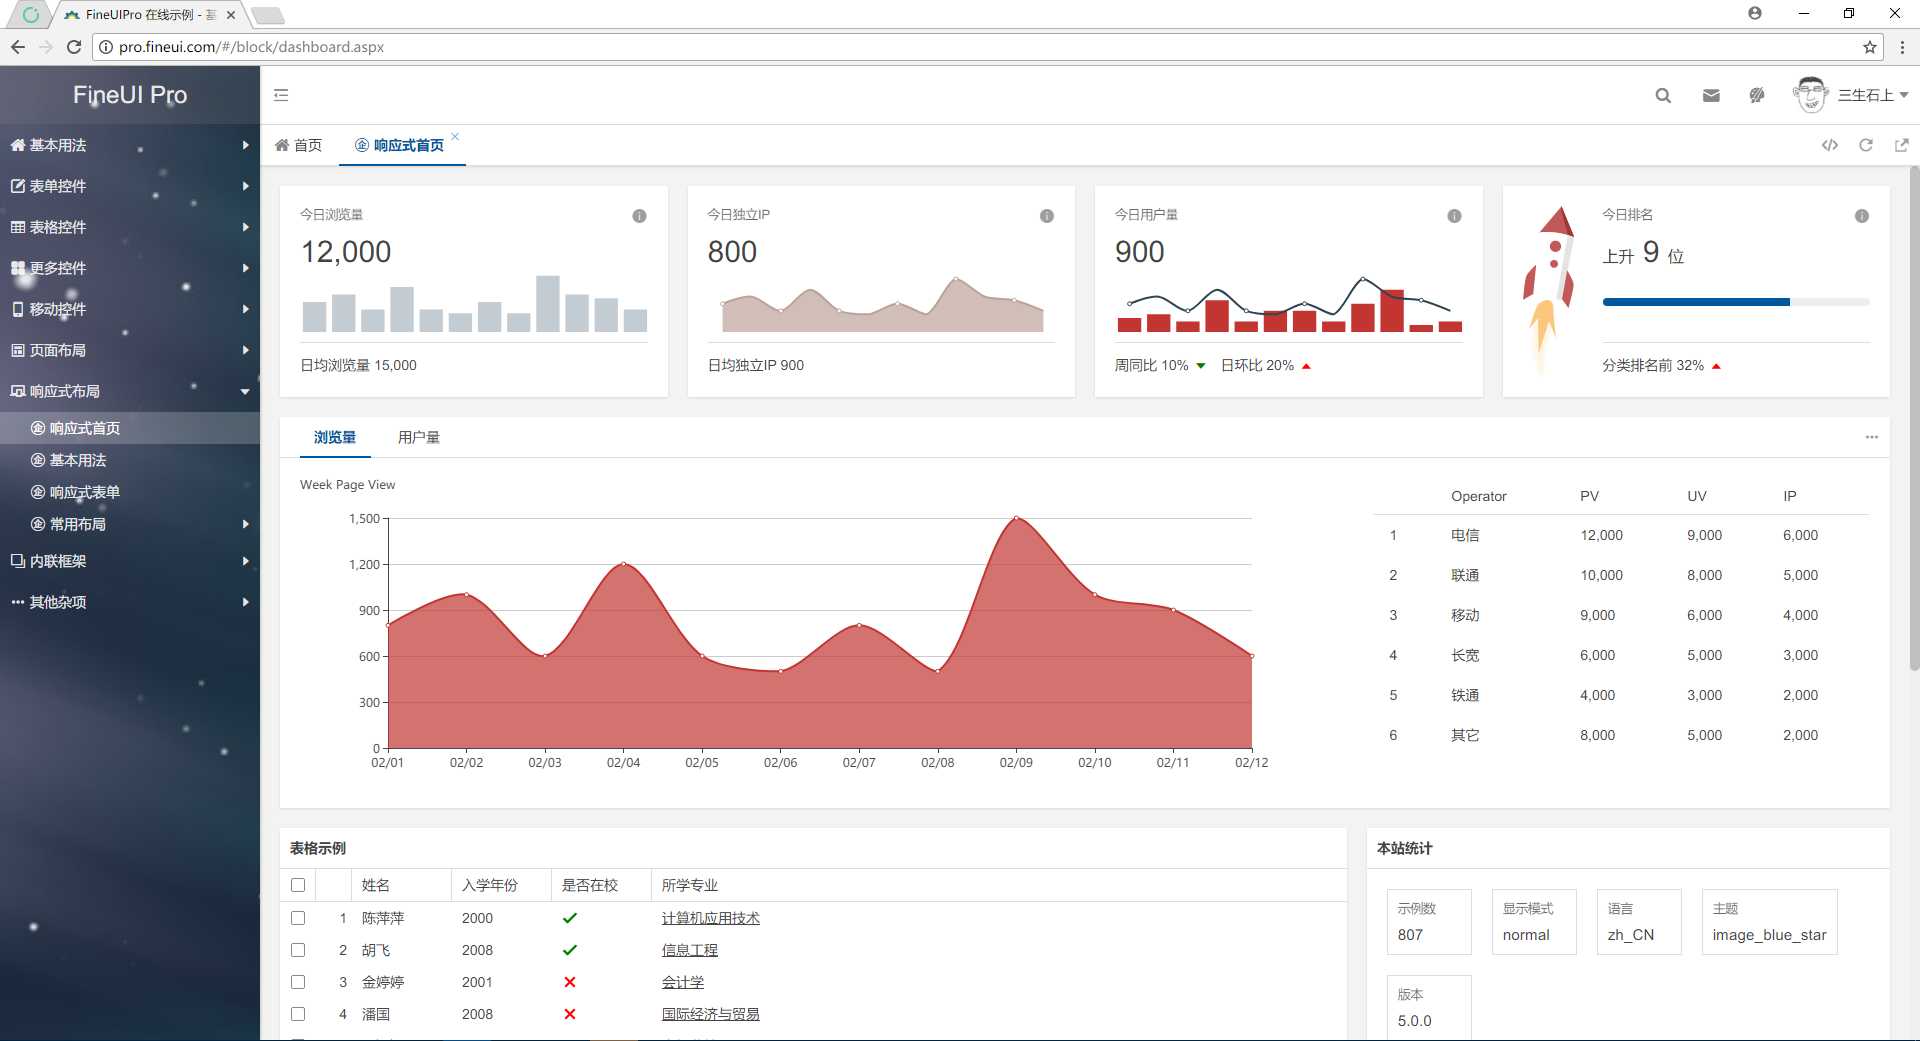Viewport: 1920px width, 1041px height.
Task: Click green check mark in 陈萍萍 row
Action: (x=570, y=918)
